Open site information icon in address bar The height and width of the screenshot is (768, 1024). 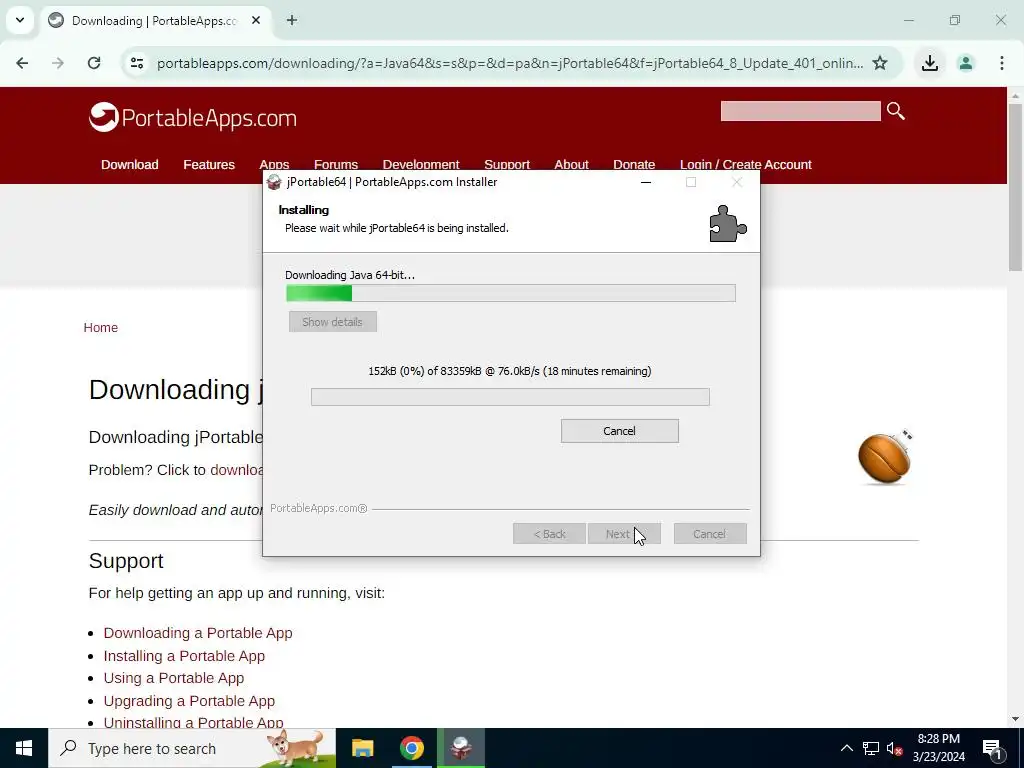(x=137, y=63)
